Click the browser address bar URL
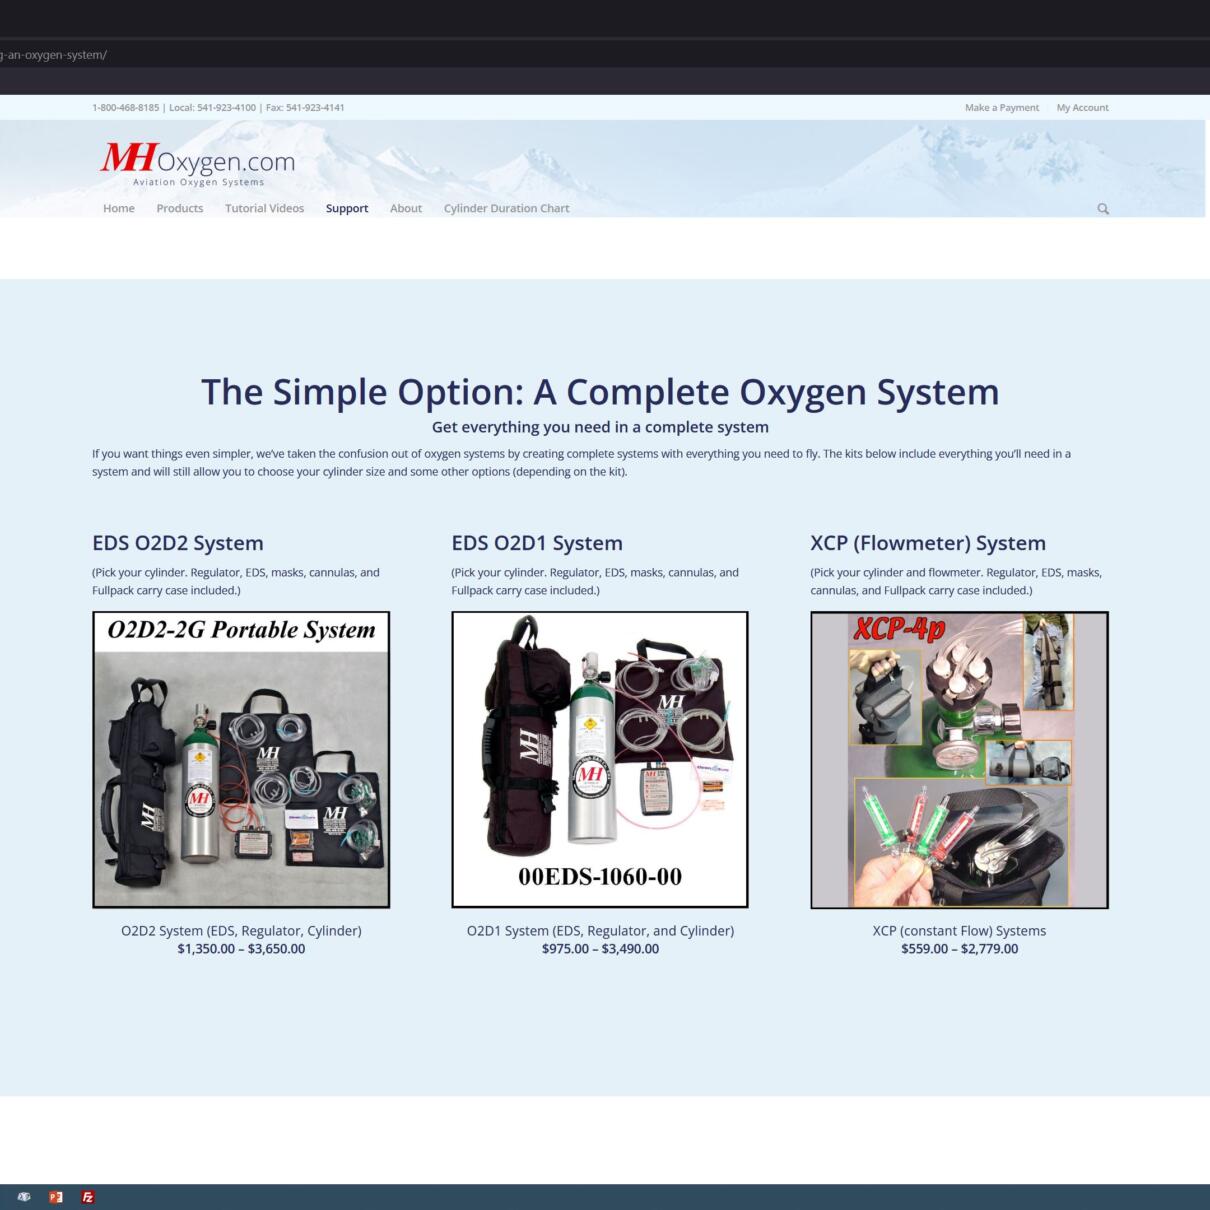 click(x=54, y=55)
